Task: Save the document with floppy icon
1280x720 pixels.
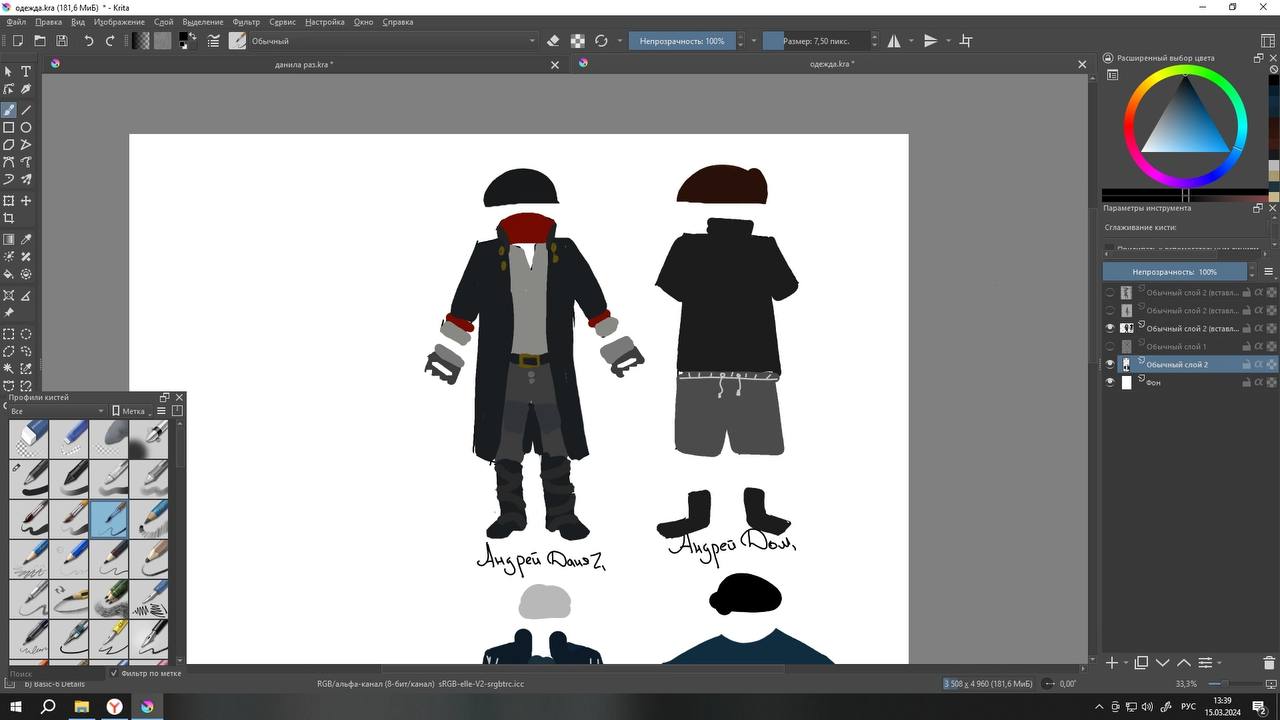Action: (x=62, y=41)
